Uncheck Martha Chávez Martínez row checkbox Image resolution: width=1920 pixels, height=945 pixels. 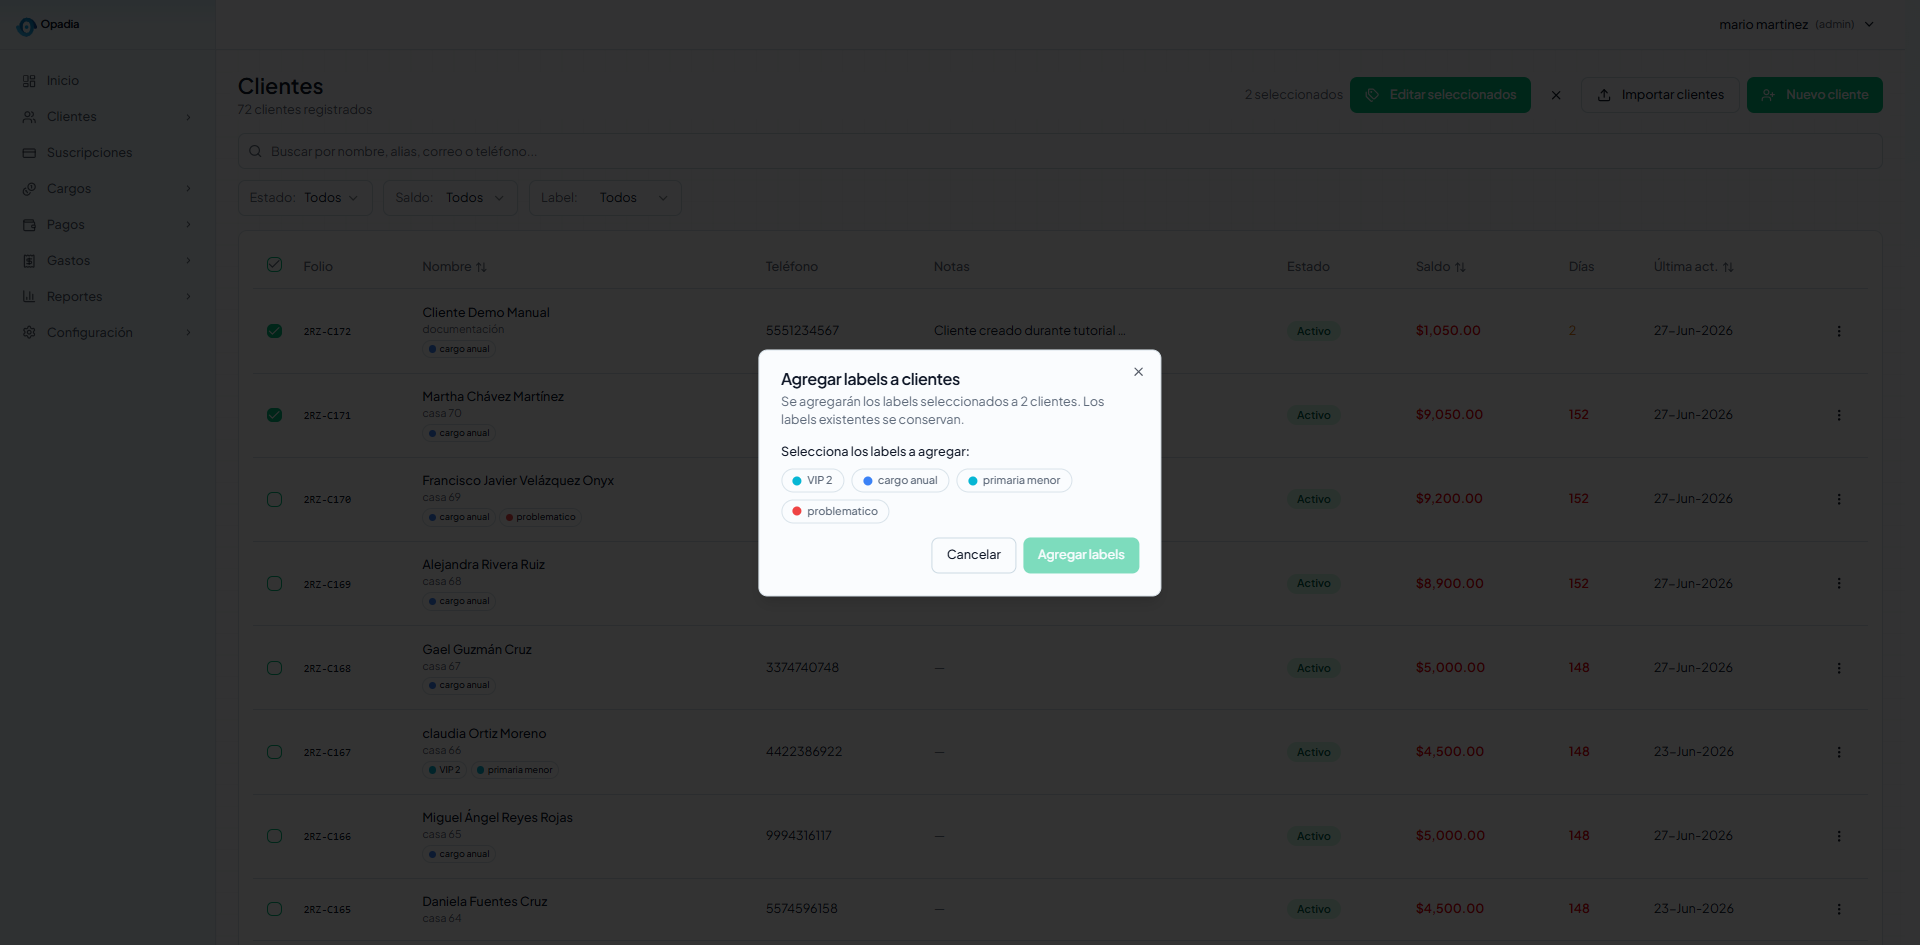[x=275, y=415]
